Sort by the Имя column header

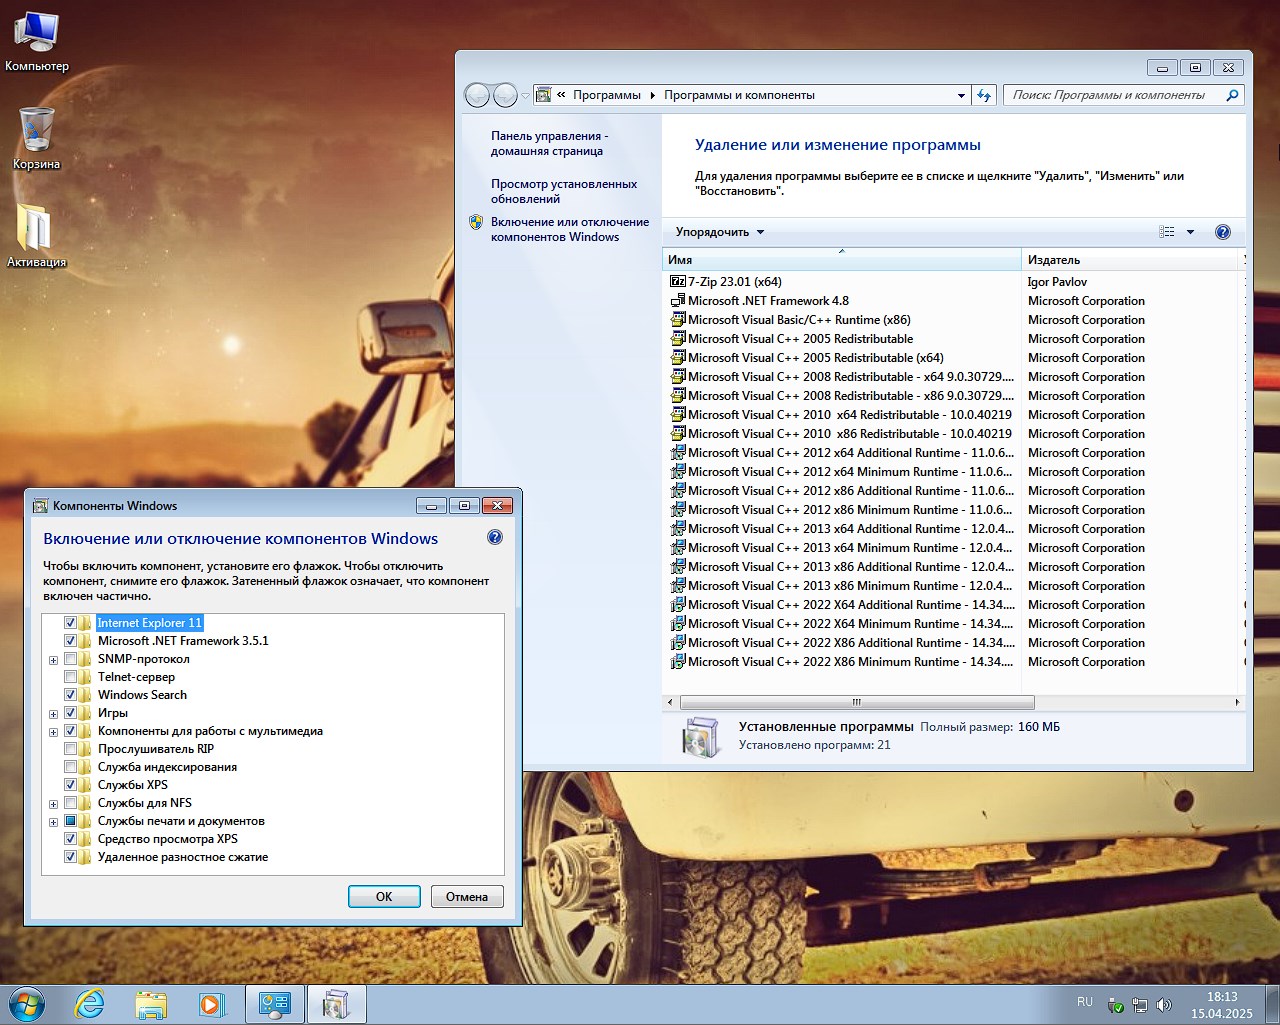click(x=841, y=260)
